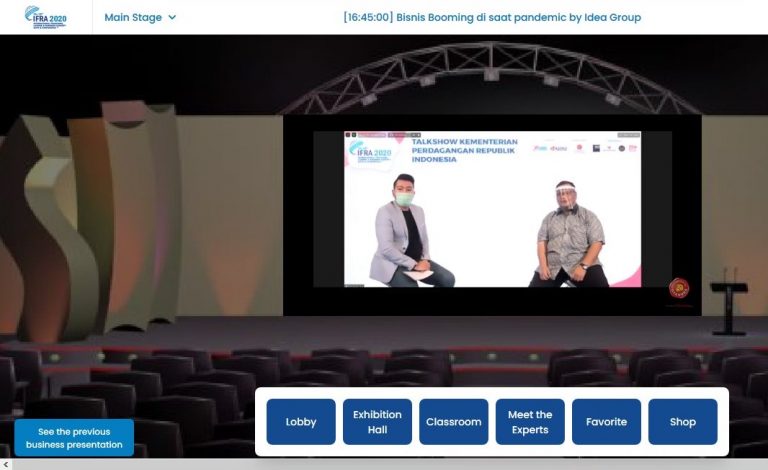Expand the Main Stage dropdown

point(140,17)
